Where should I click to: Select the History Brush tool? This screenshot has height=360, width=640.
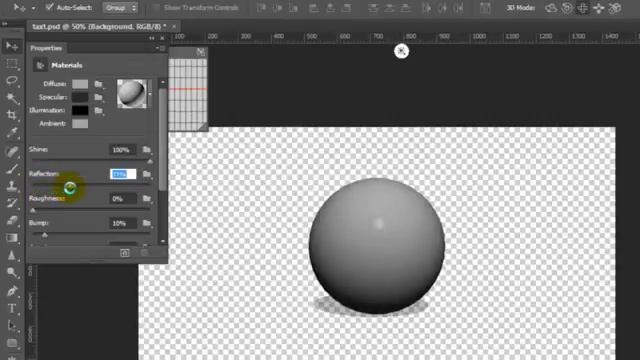[x=12, y=203]
